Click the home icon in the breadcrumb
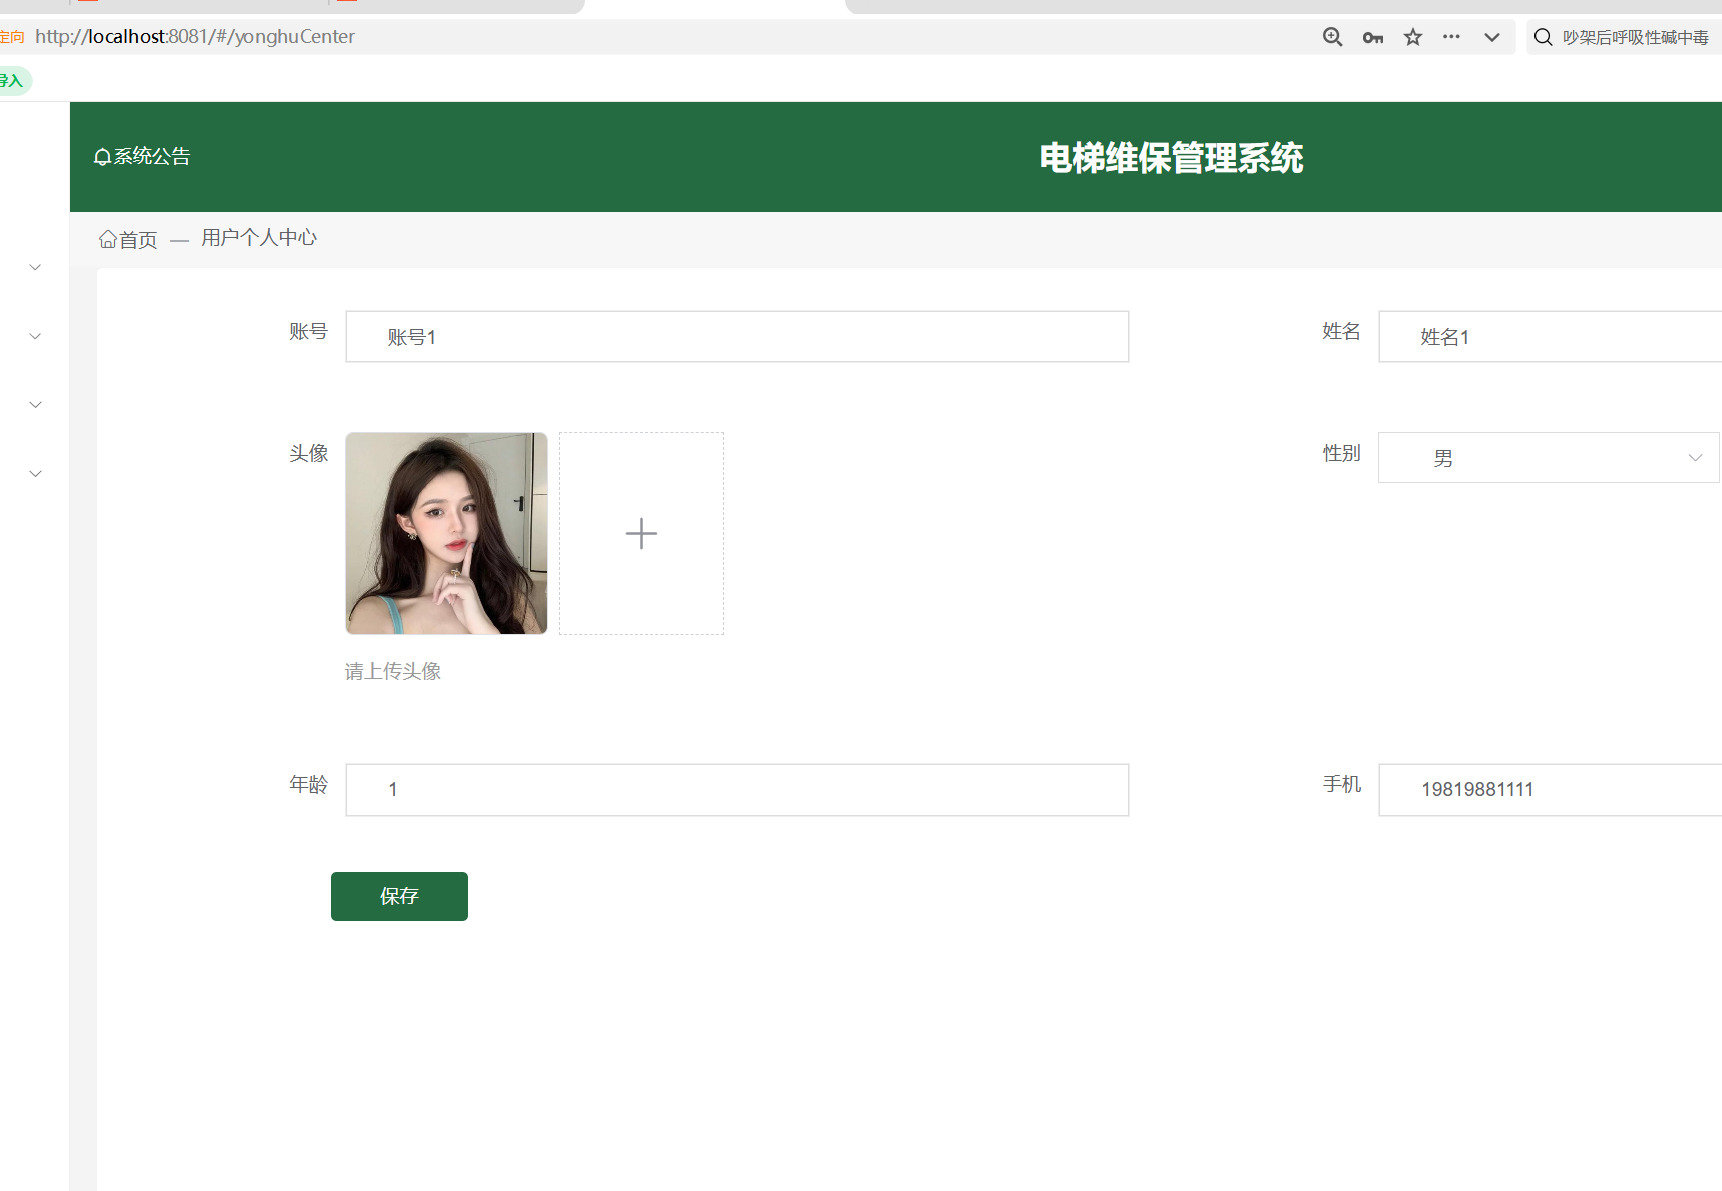1722x1191 pixels. click(107, 239)
